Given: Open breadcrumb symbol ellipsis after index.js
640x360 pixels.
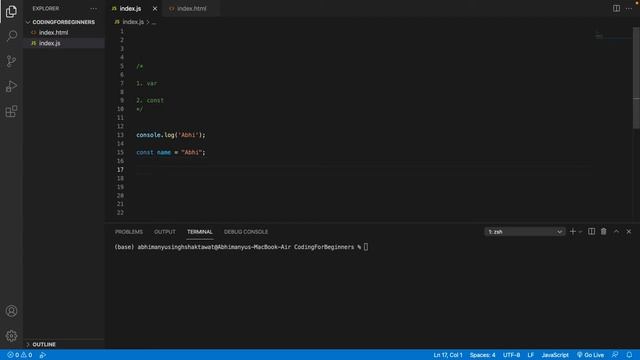Looking at the screenshot, I should [154, 22].
